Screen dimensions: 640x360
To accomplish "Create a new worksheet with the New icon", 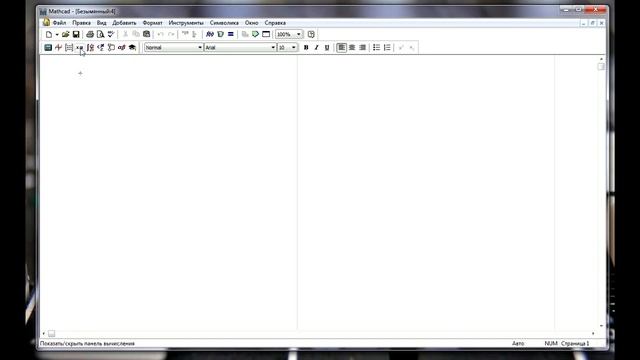I will (49, 34).
